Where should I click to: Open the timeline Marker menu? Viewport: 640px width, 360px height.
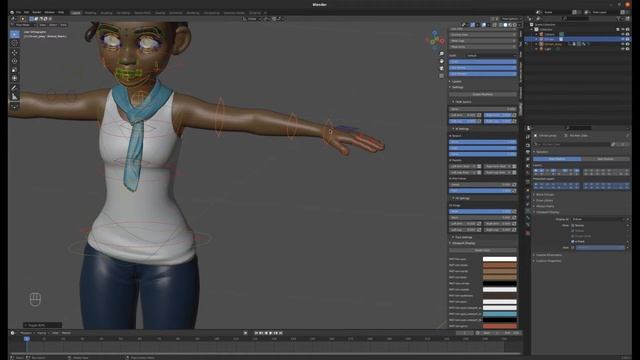click(66, 333)
